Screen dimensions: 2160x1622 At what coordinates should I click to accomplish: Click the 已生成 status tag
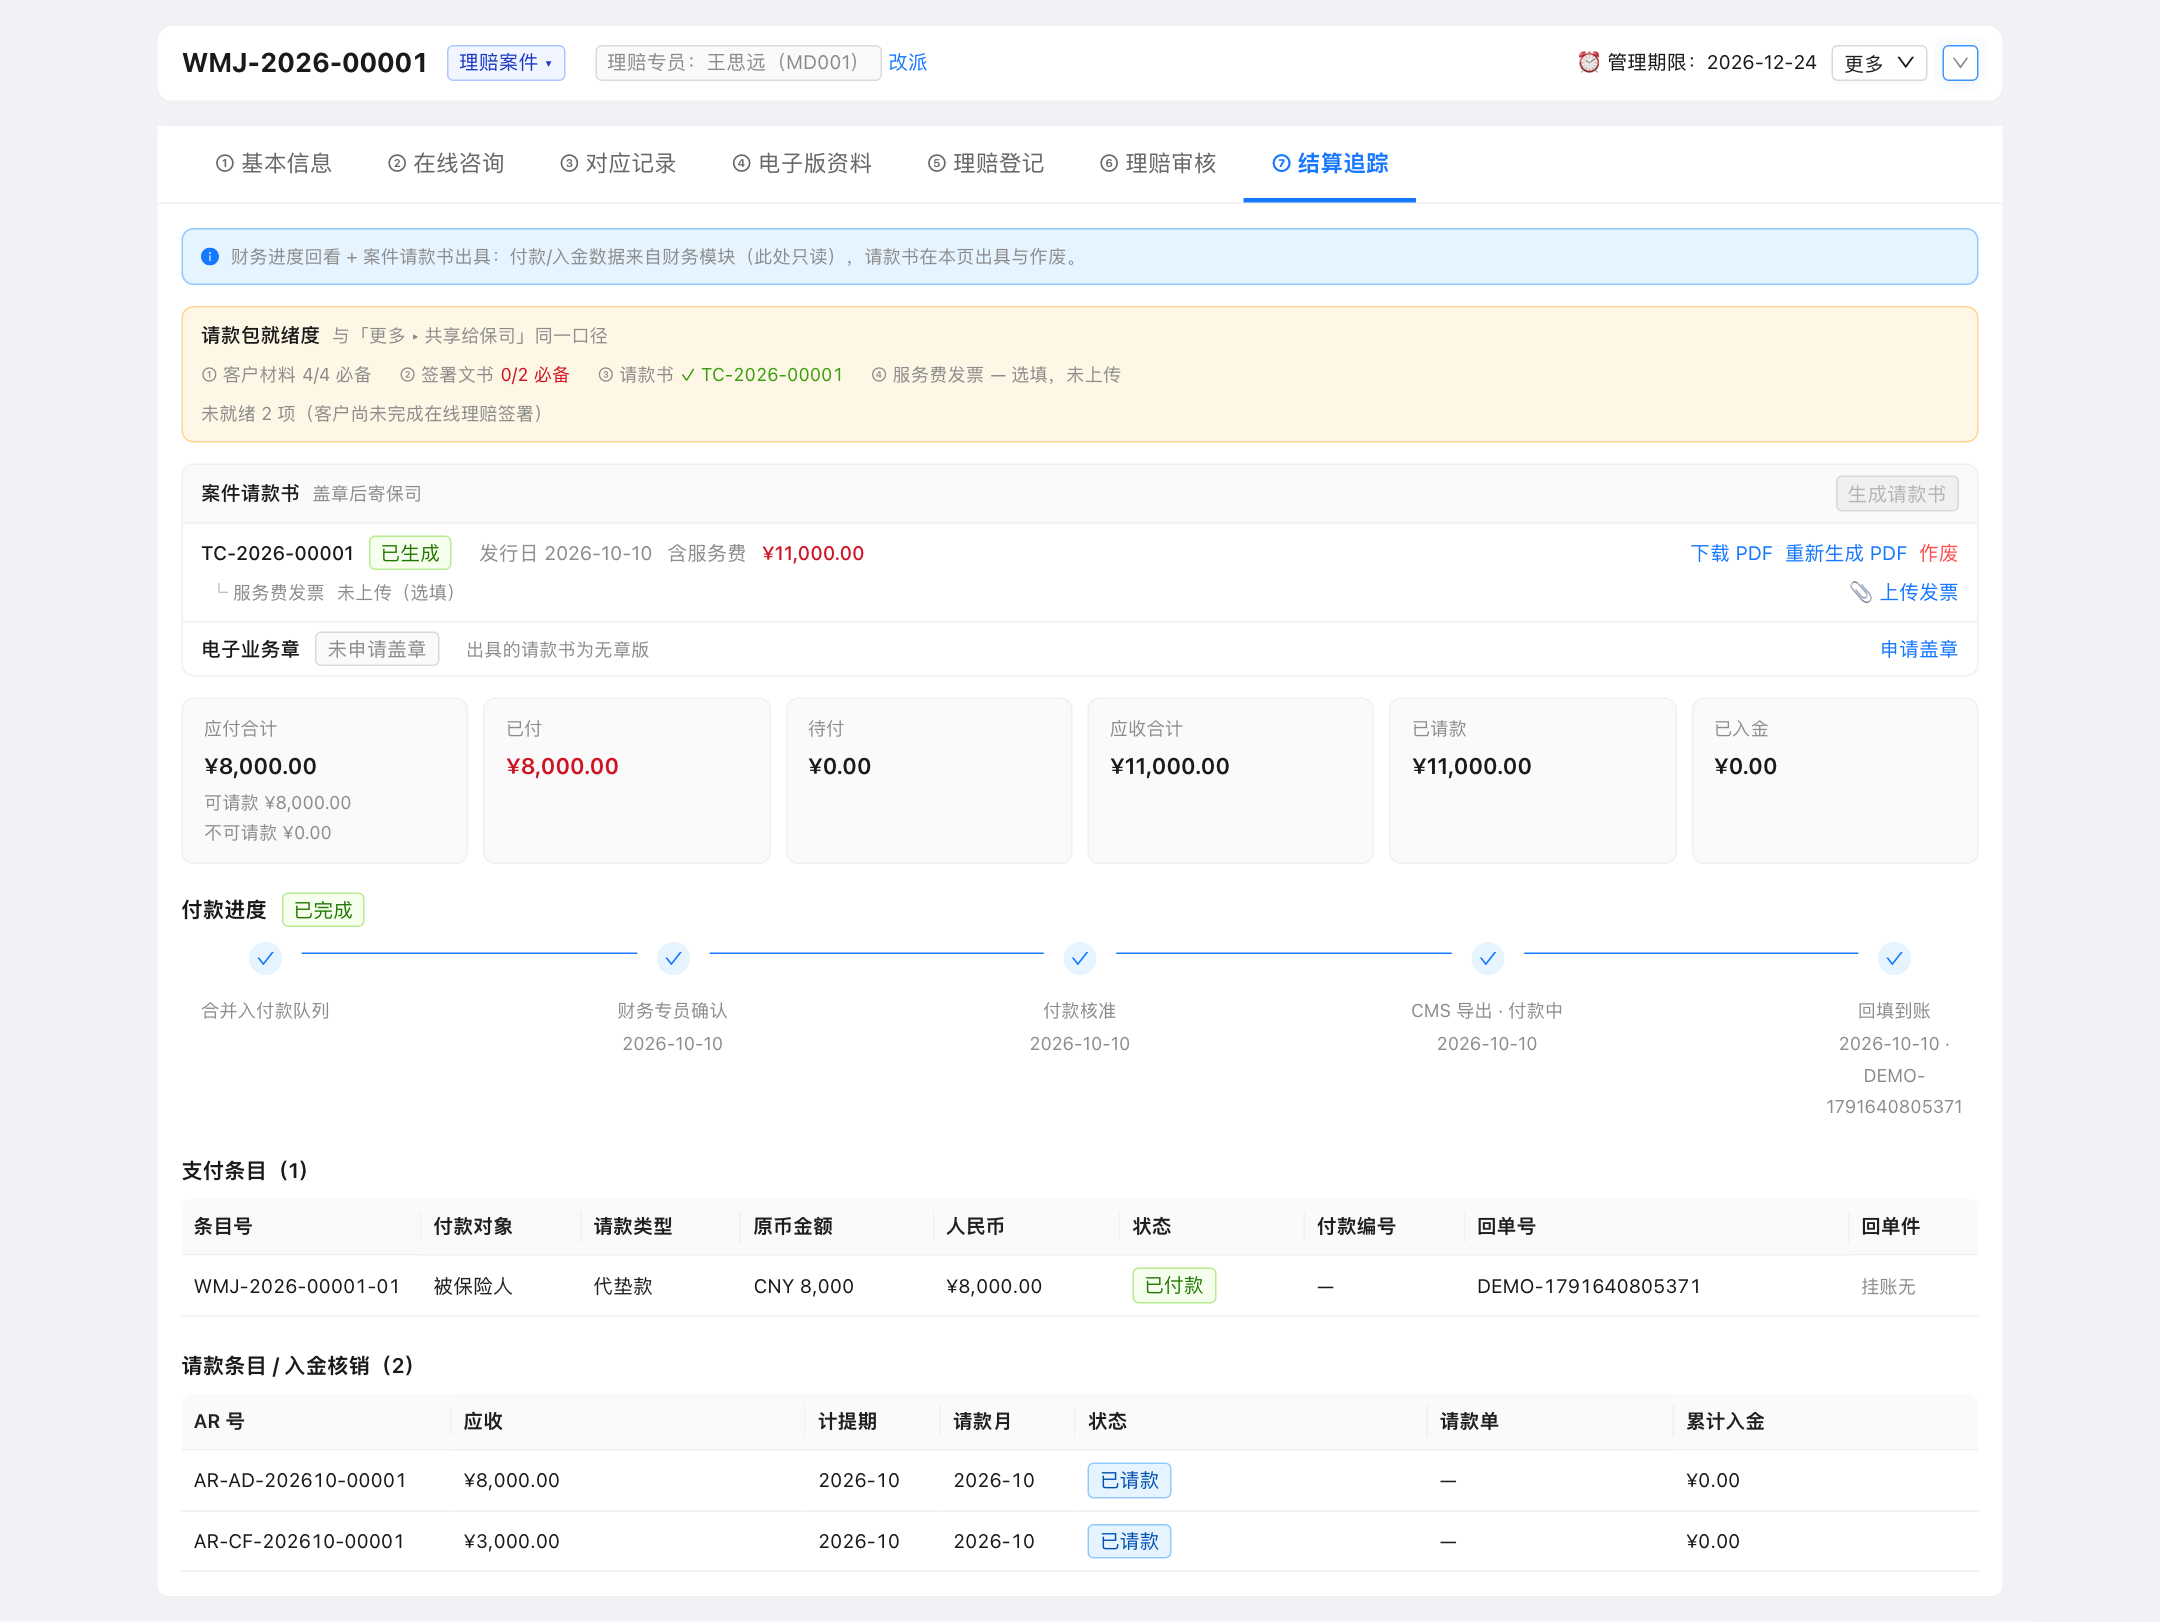click(x=410, y=553)
